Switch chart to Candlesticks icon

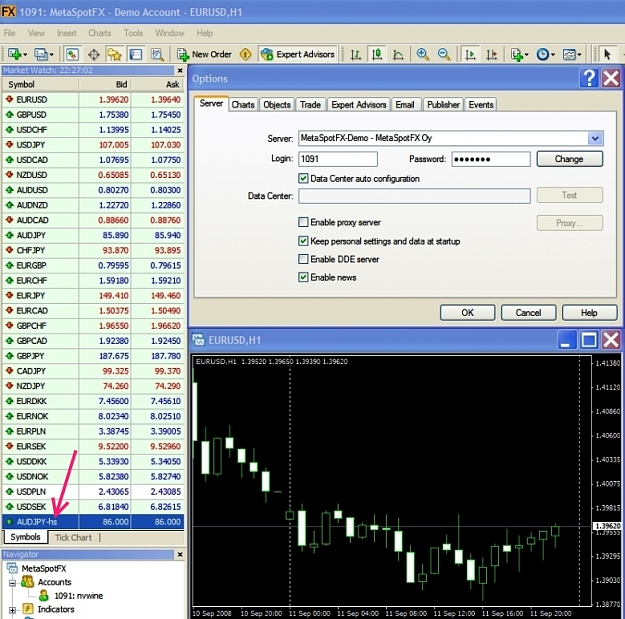tap(377, 54)
